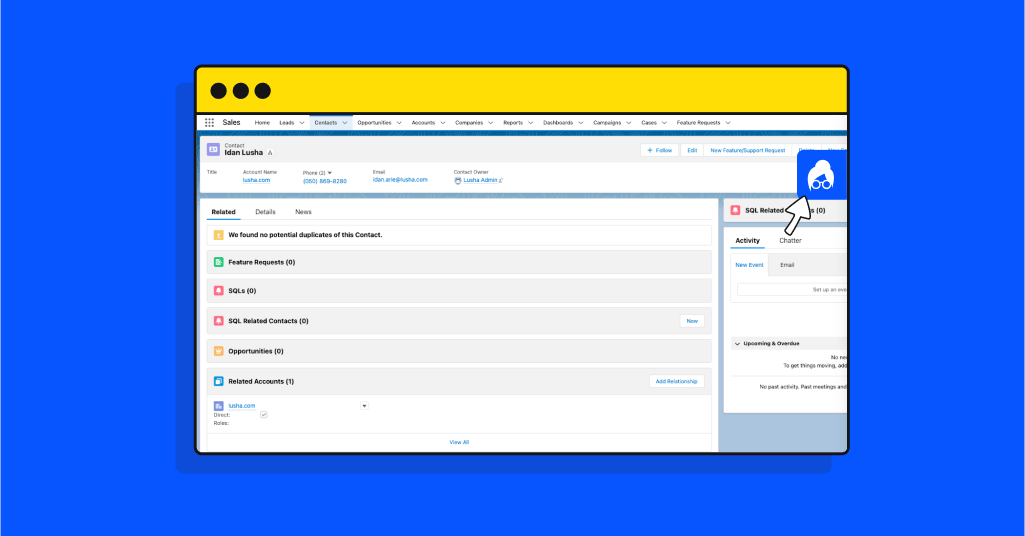
Task: Click the Add Relationship button
Action: 676,382
